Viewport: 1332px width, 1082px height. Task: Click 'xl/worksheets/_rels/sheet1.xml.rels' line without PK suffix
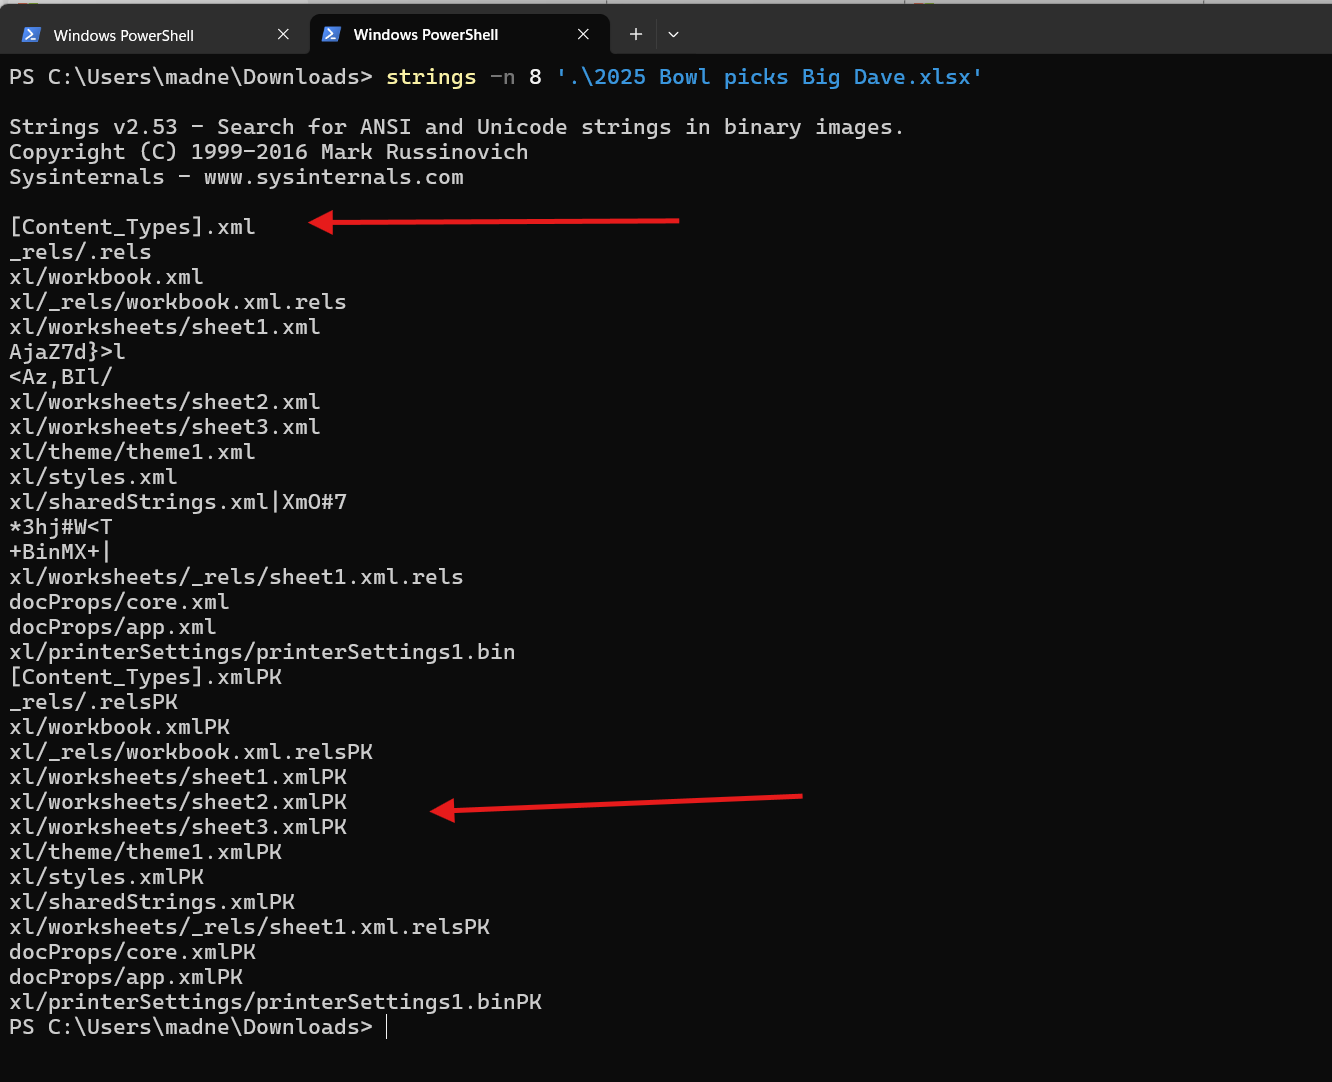(236, 577)
